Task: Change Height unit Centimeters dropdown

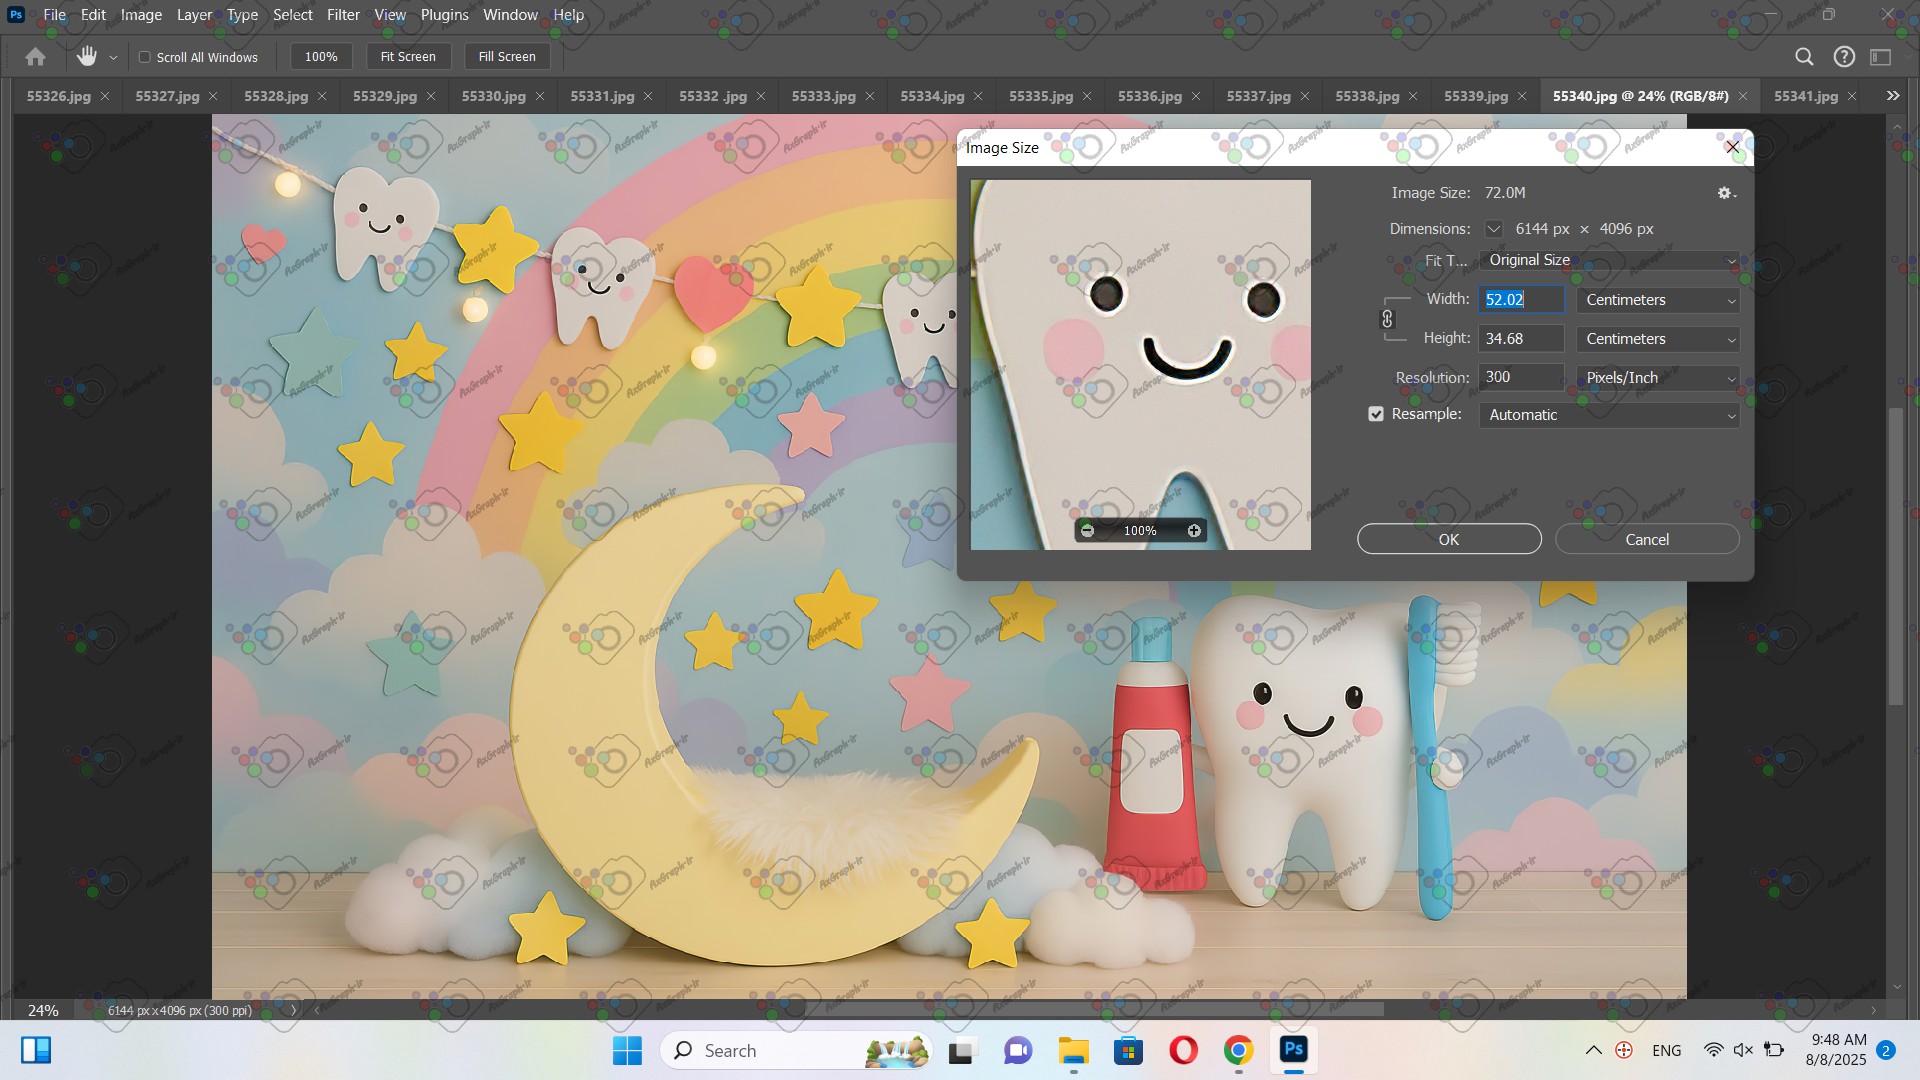Action: coord(1658,339)
